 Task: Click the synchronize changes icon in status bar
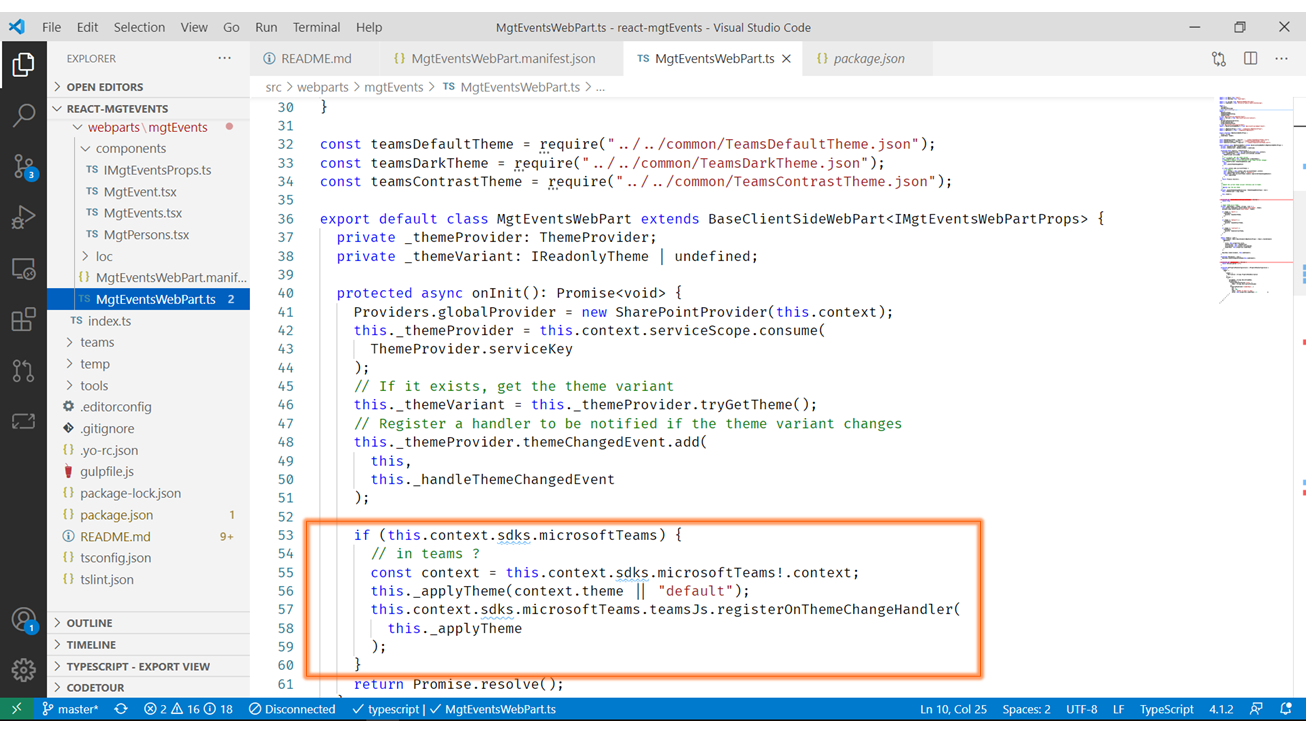coord(121,709)
